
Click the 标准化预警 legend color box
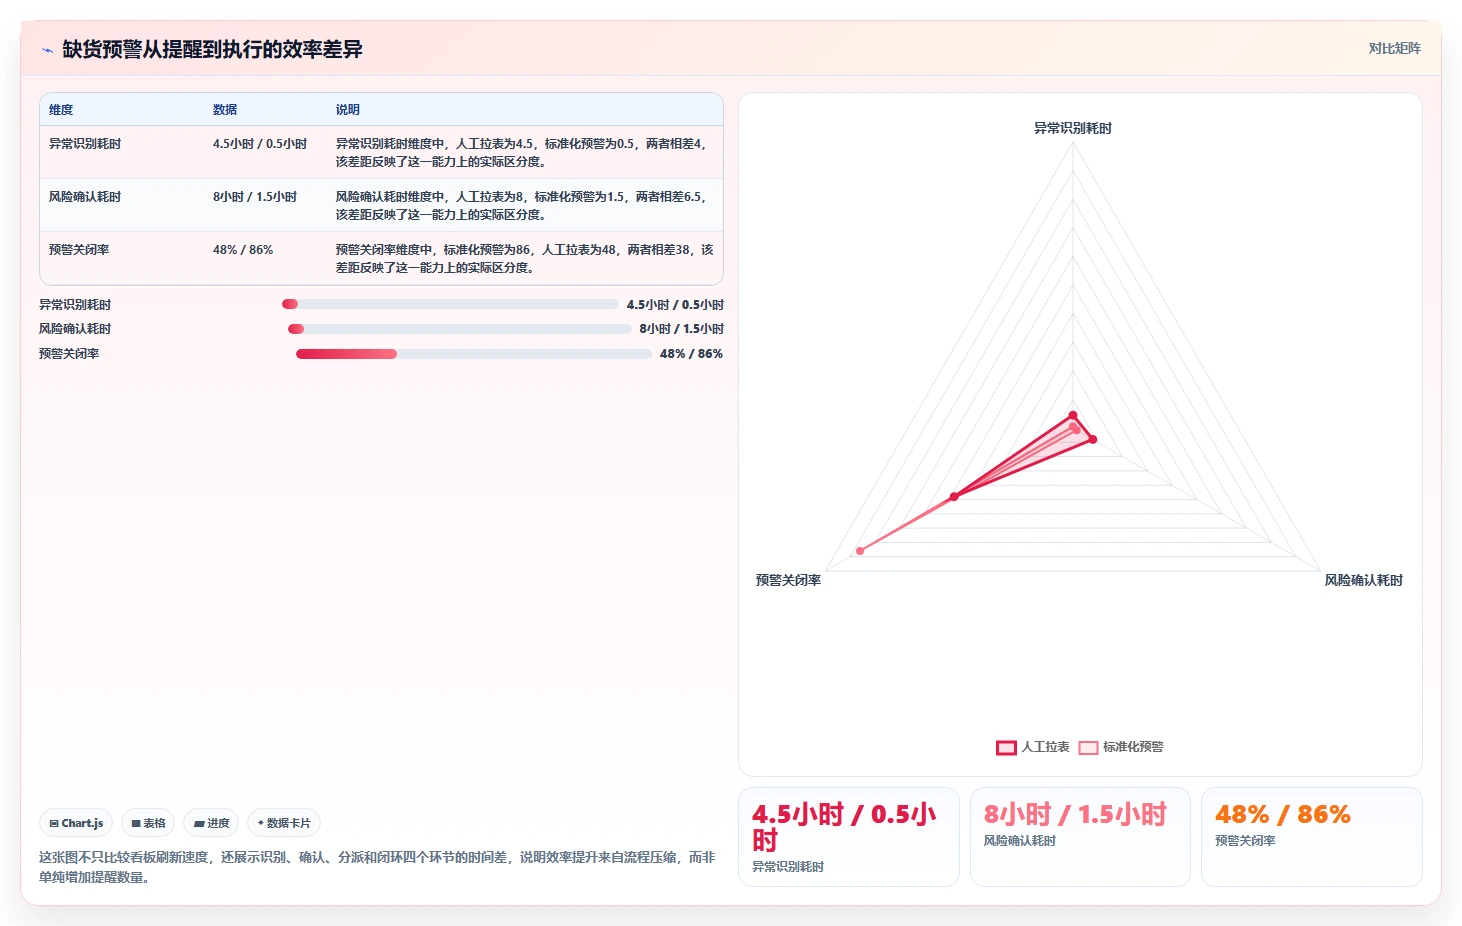[x=1088, y=748]
